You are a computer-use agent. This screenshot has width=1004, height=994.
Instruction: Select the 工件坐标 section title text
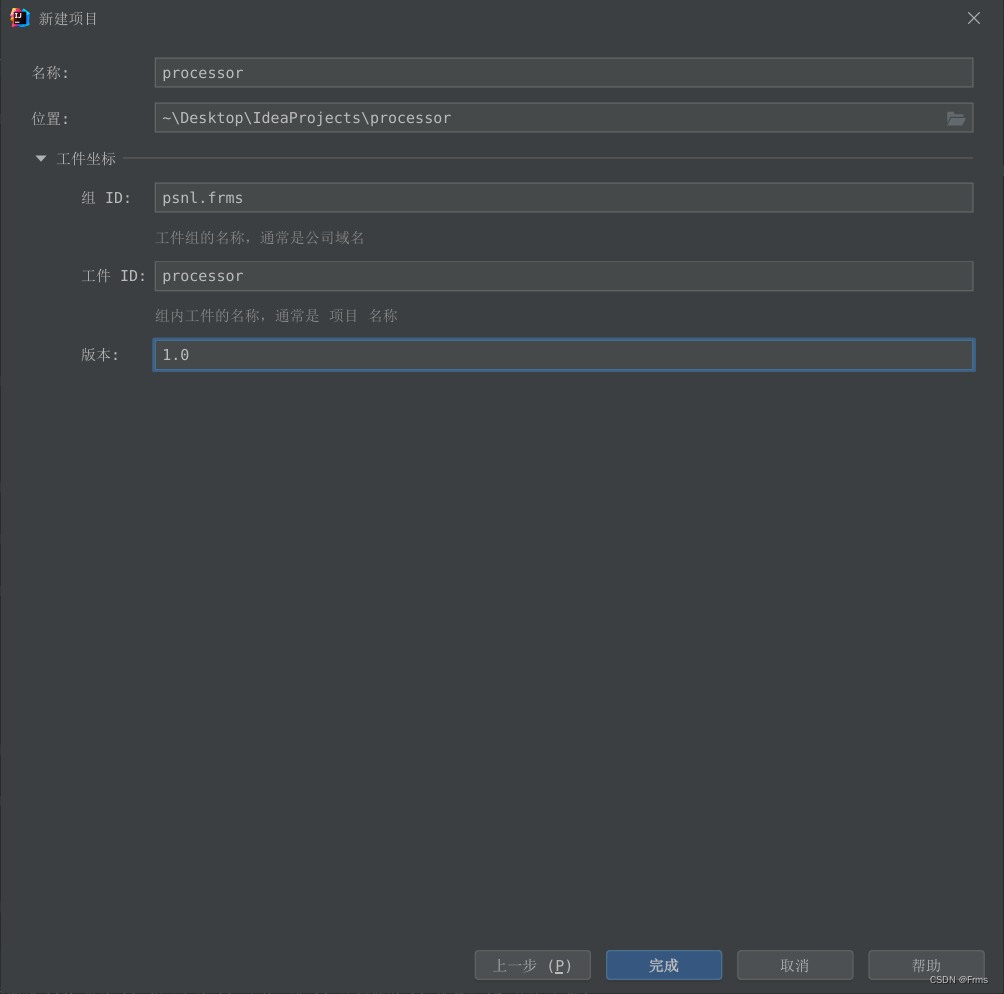85,157
